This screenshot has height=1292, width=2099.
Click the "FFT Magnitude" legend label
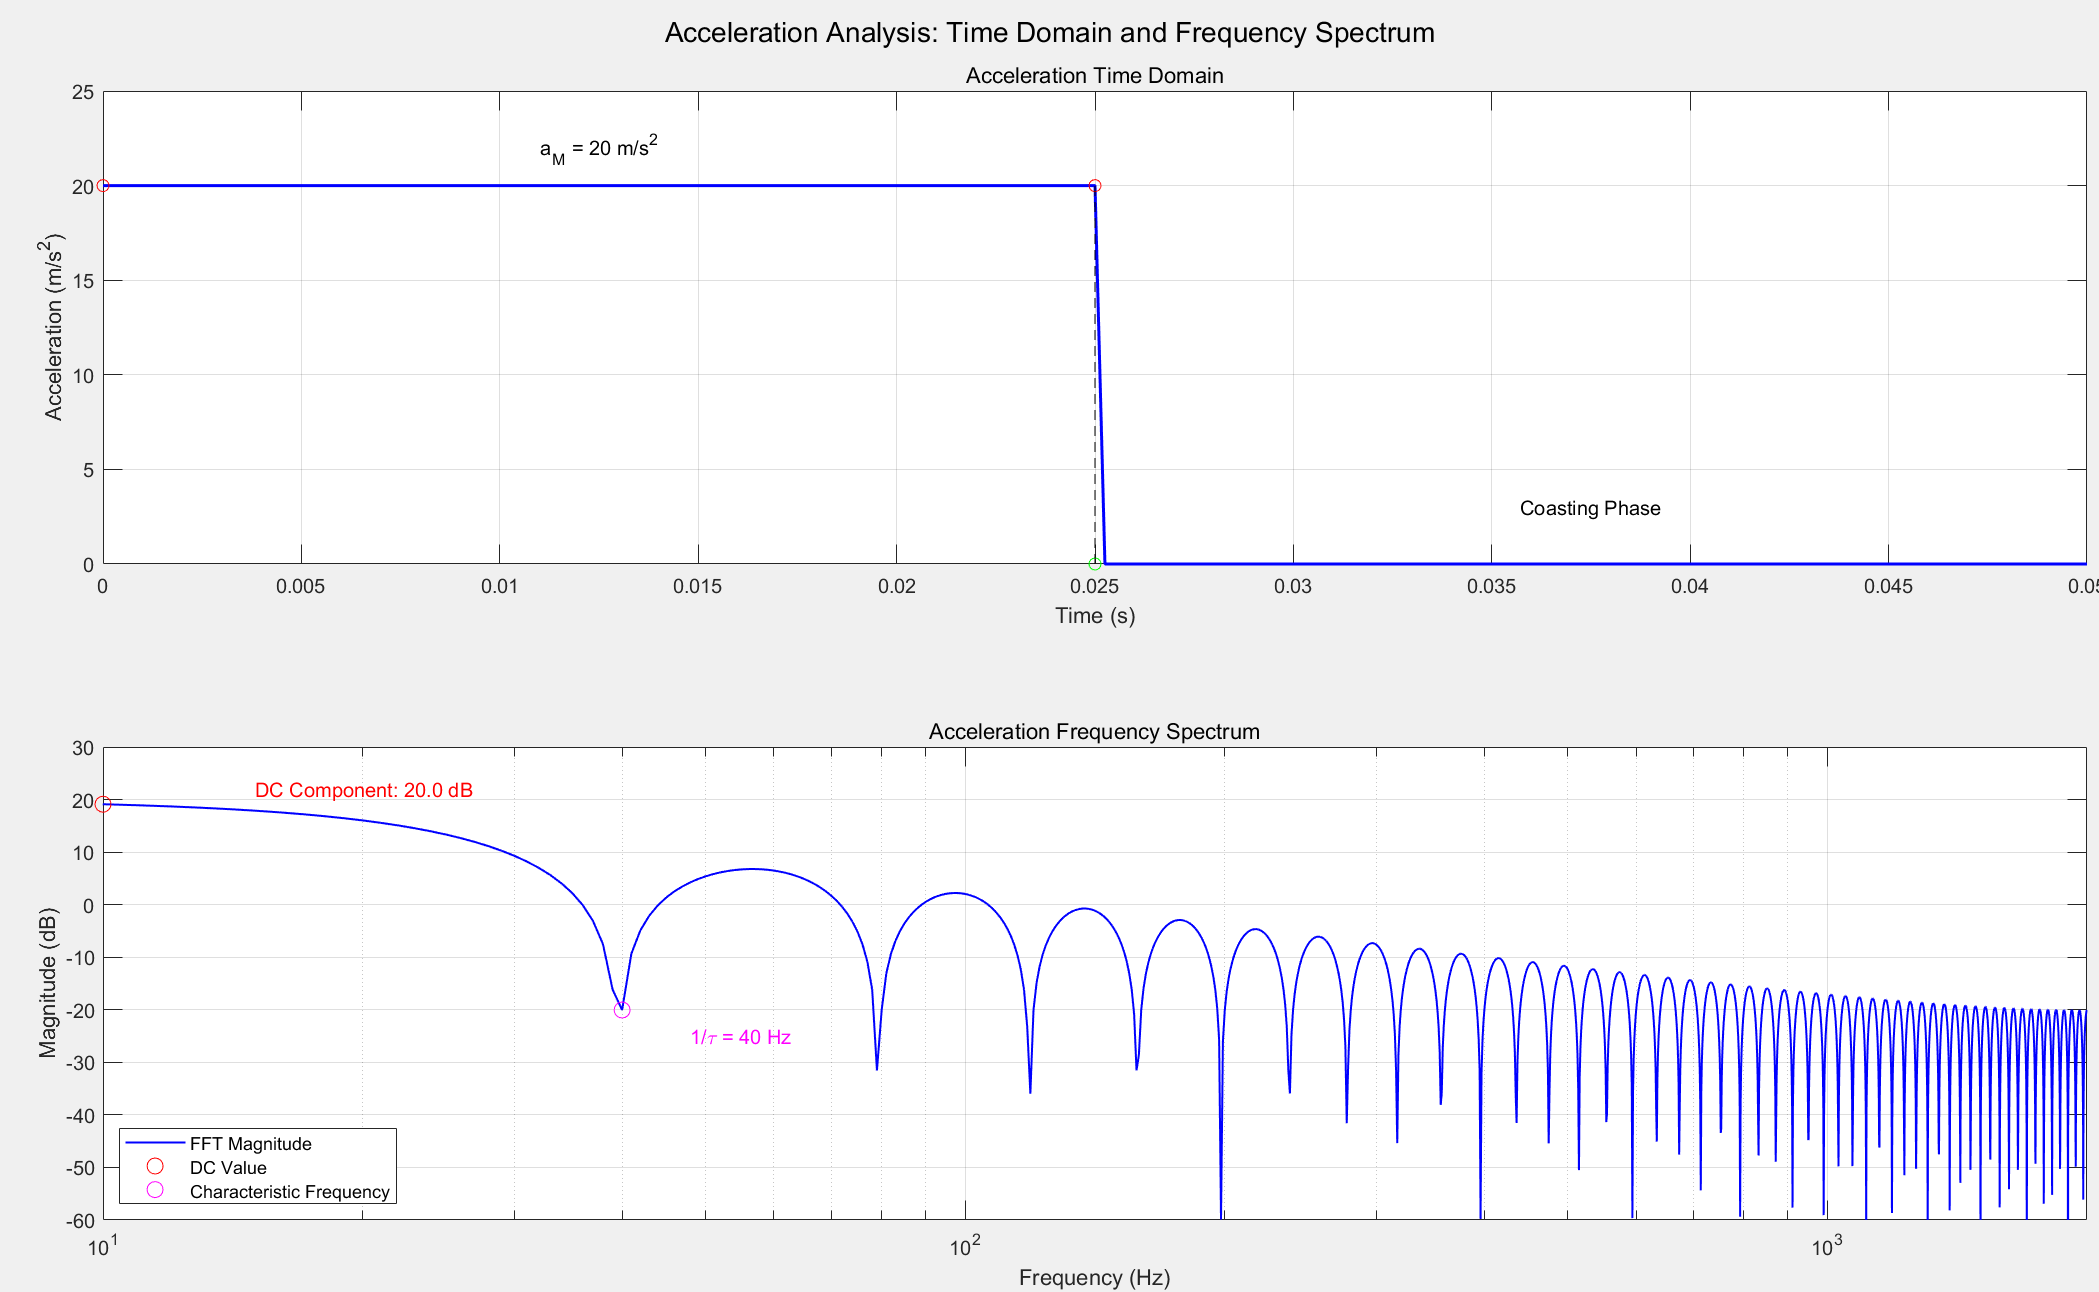pos(250,1143)
